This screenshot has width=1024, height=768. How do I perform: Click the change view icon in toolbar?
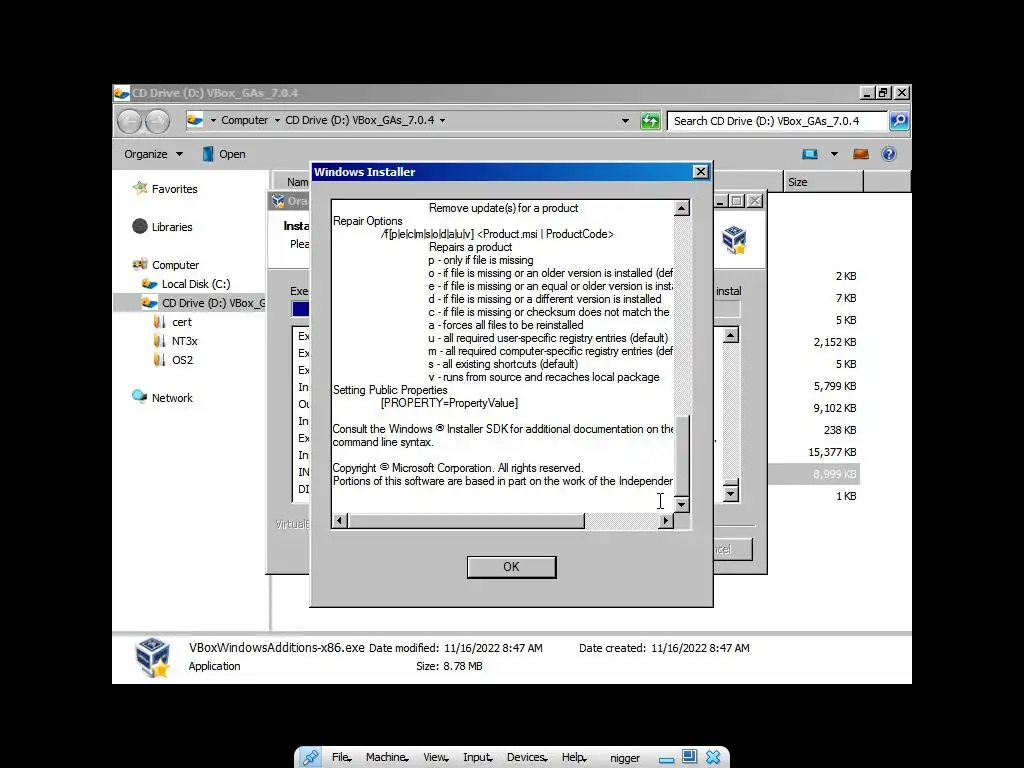coord(810,154)
